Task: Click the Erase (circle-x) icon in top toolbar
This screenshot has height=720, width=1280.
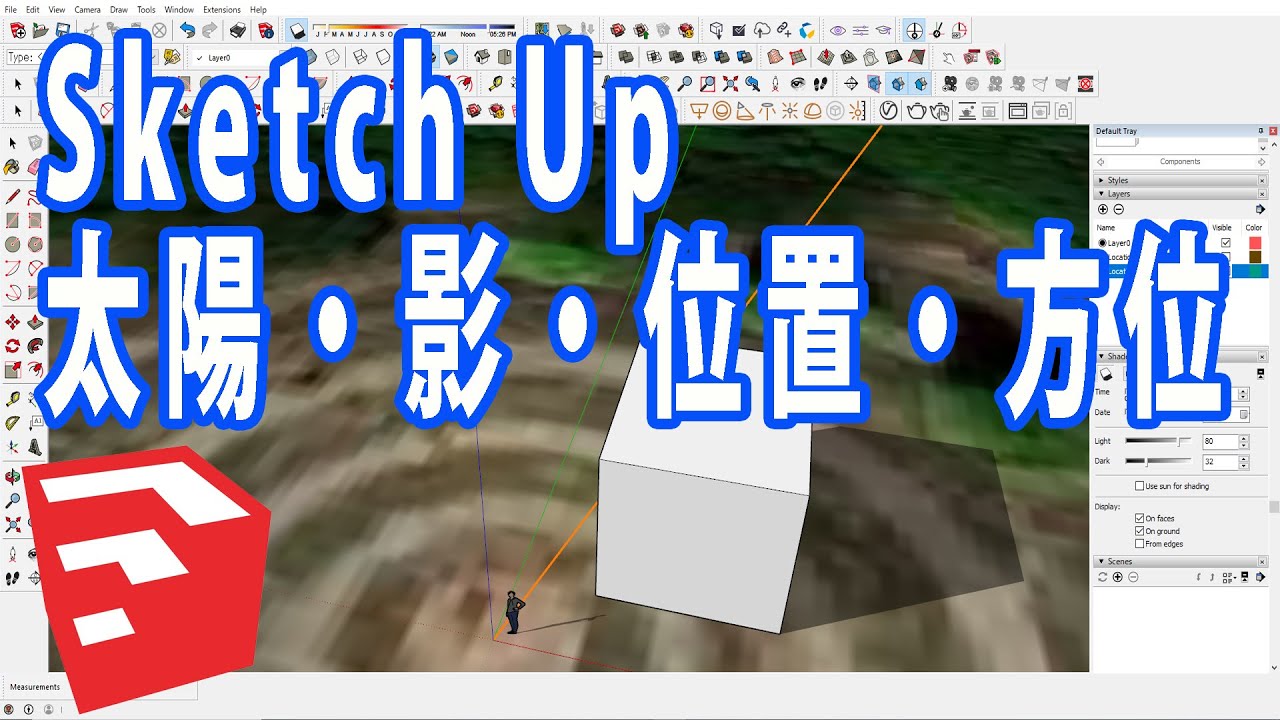Action: click(159, 30)
